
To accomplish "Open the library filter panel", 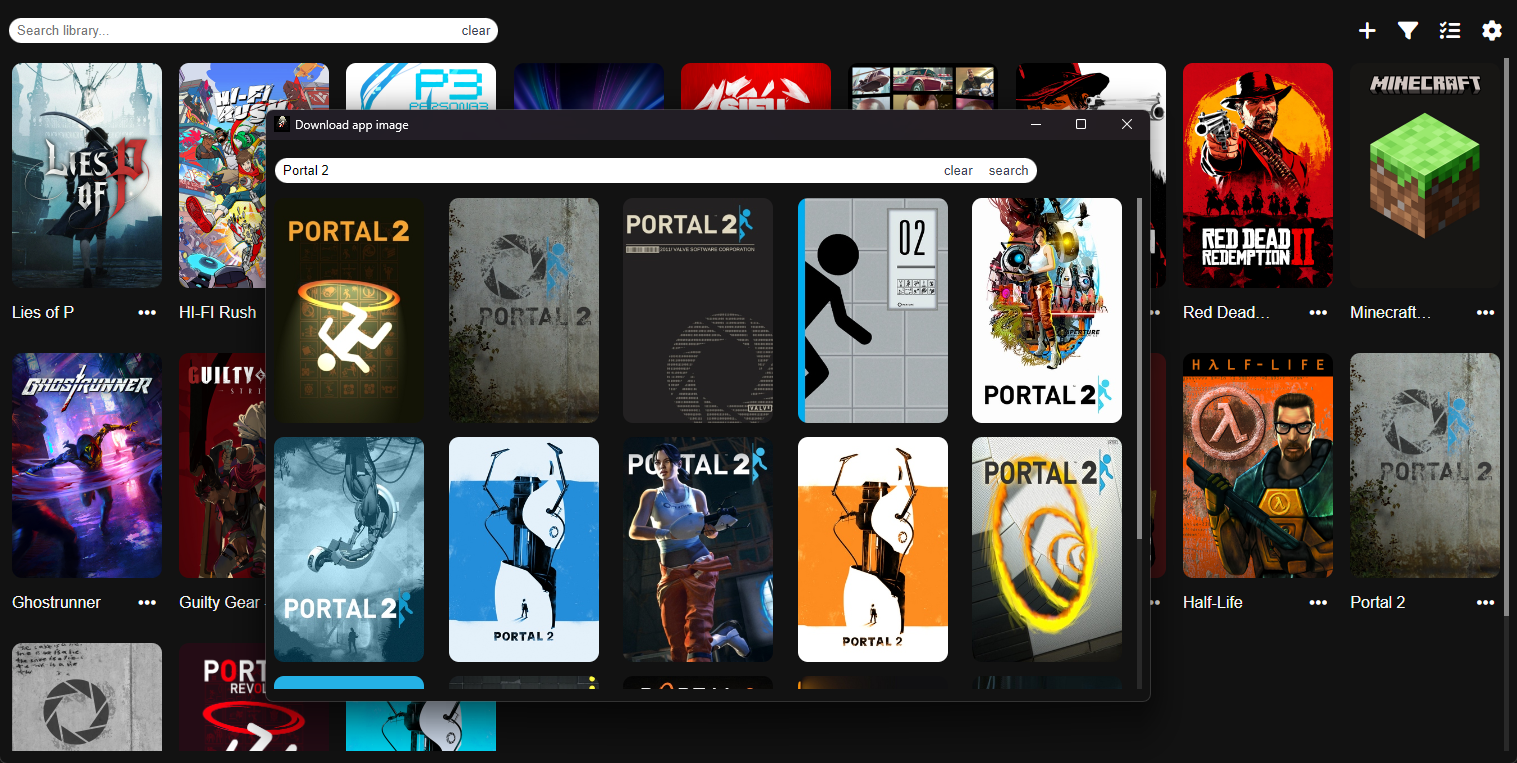I will [1408, 30].
